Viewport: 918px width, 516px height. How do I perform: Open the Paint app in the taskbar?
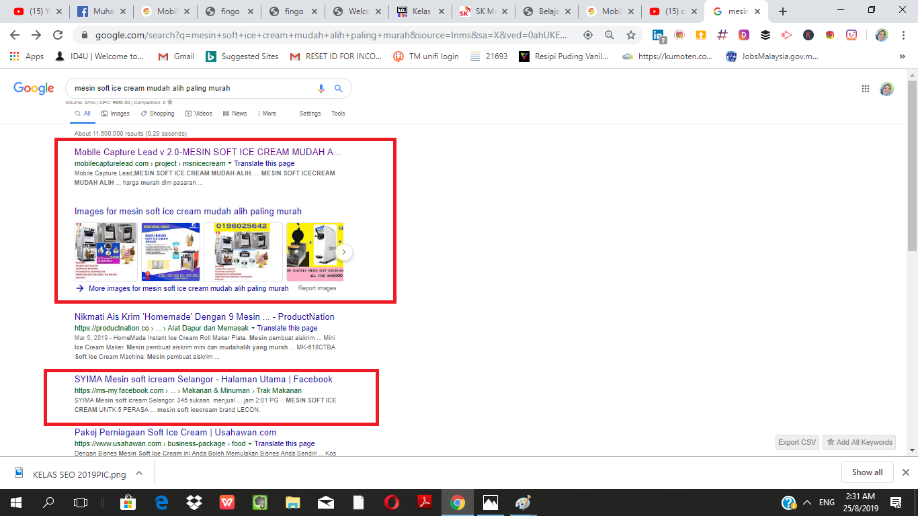[523, 503]
